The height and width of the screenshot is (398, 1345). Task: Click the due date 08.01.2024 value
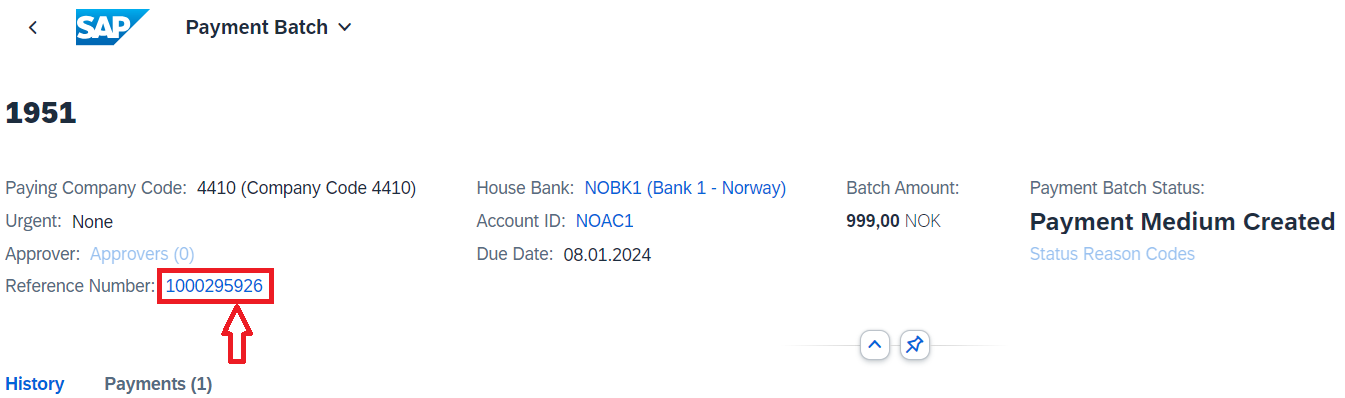pyautogui.click(x=607, y=255)
